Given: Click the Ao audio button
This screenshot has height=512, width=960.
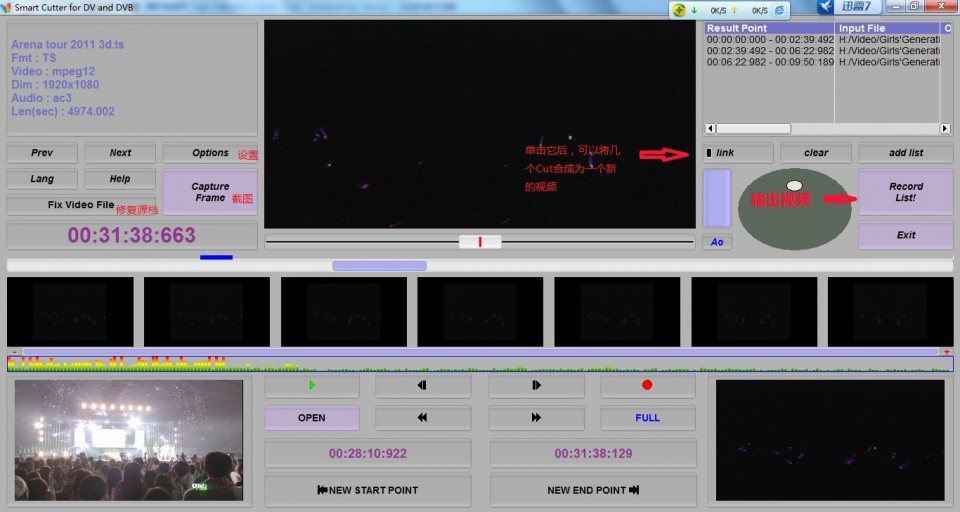Looking at the screenshot, I should 717,242.
